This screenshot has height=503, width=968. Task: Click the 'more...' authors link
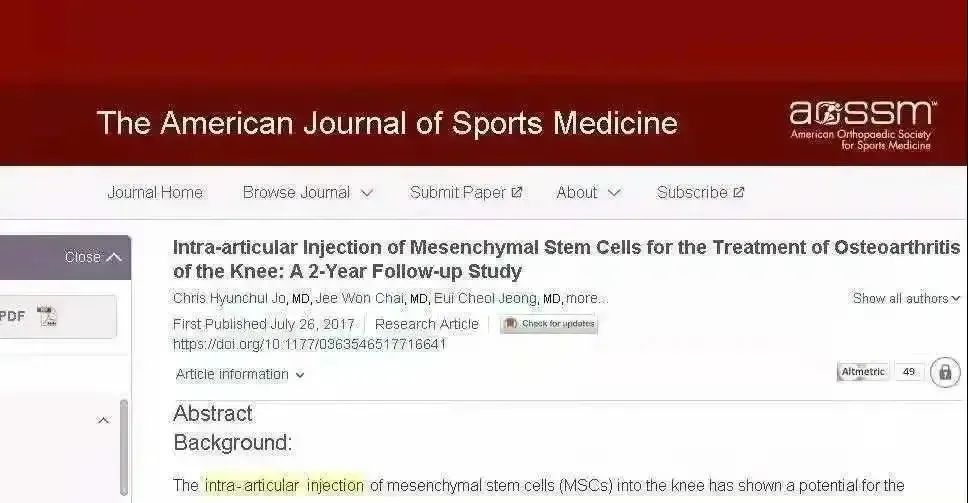point(586,299)
